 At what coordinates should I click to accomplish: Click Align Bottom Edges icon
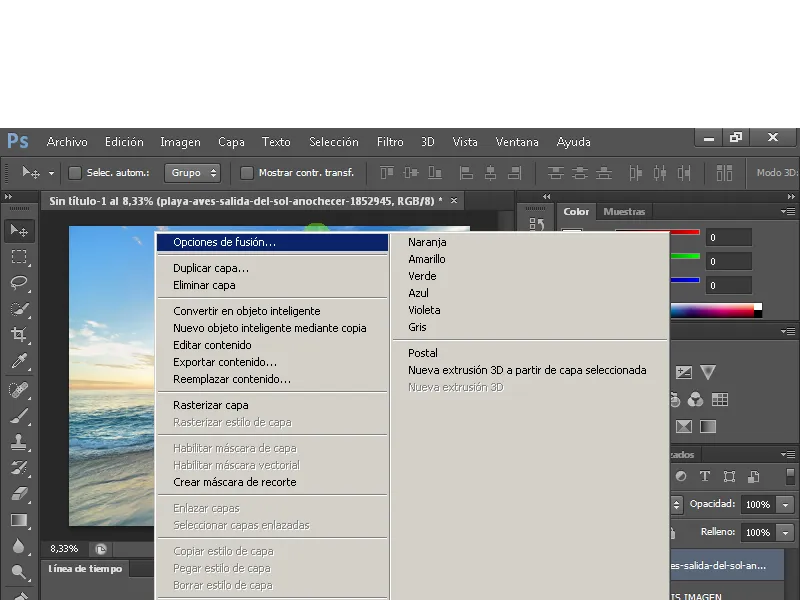tap(435, 173)
